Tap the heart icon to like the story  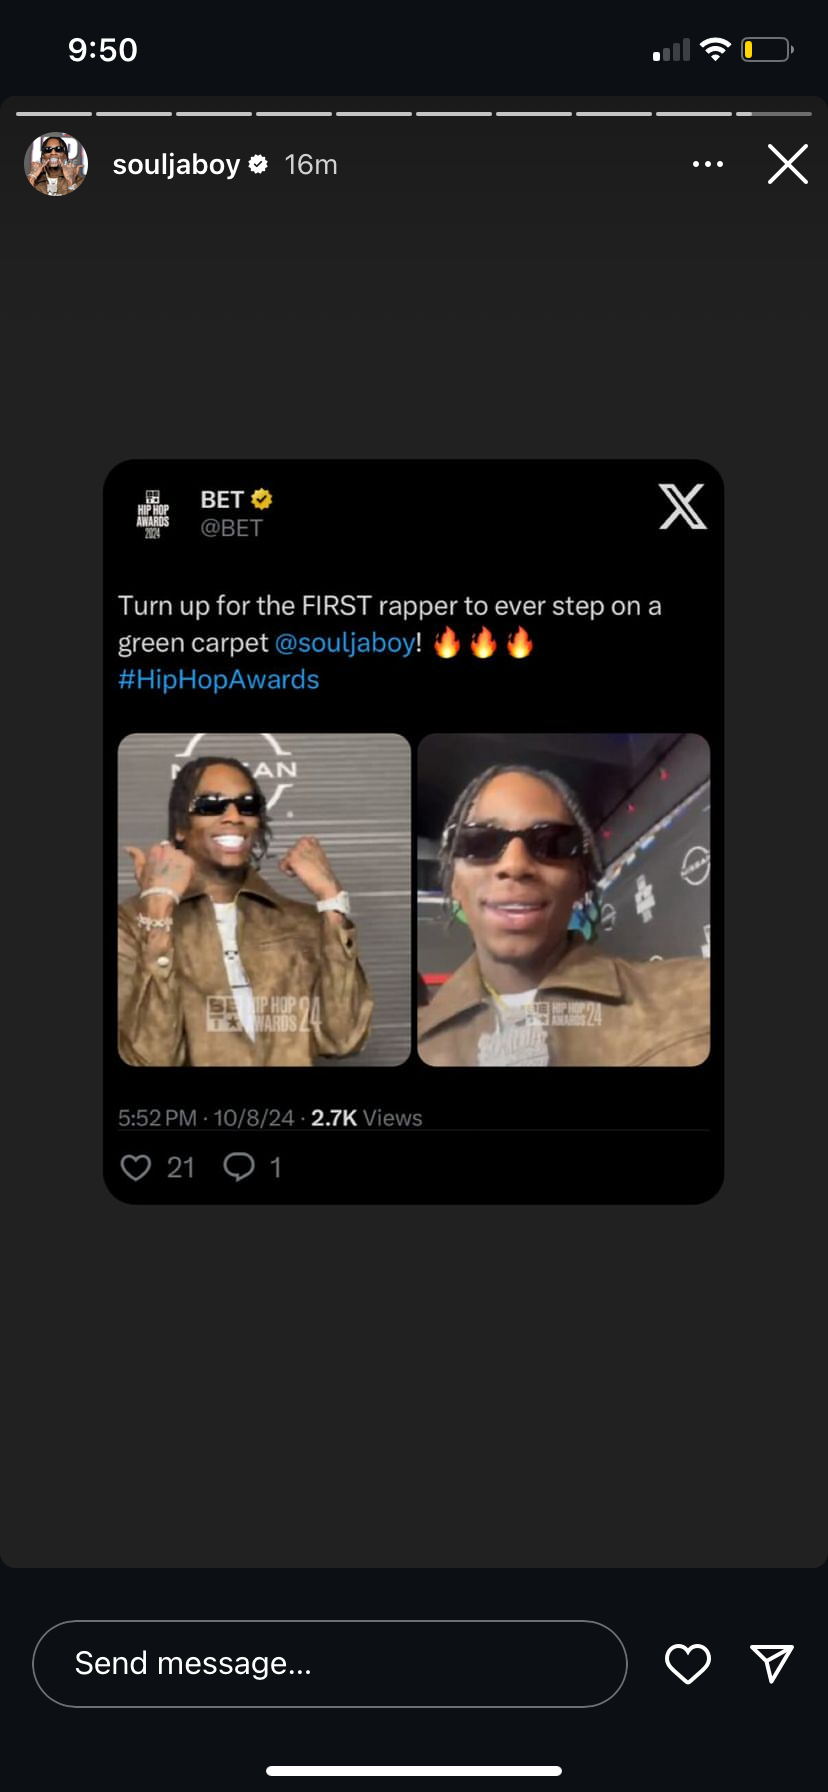688,1663
